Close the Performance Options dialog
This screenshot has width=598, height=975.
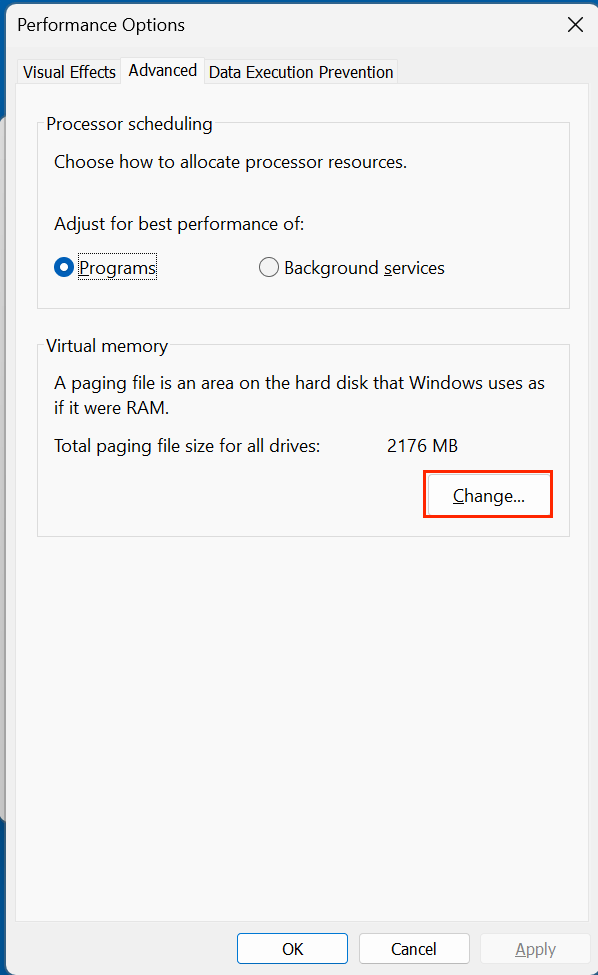575,24
